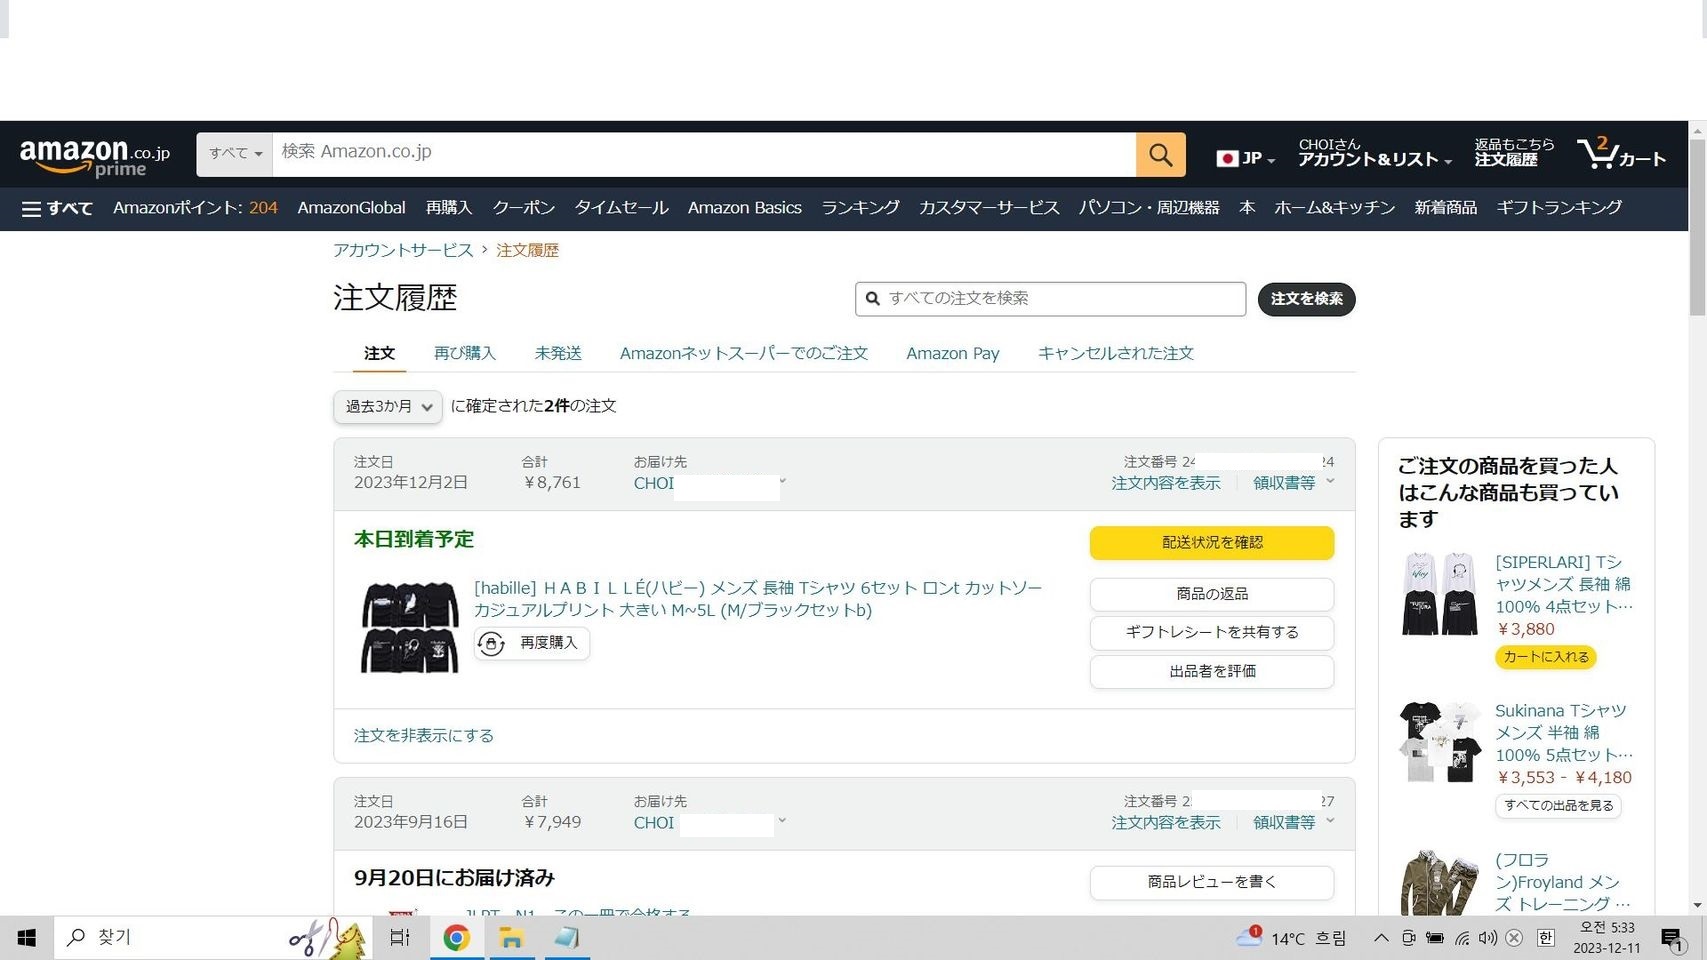Open Amazonネットスーパーでのご注文 tab

pos(744,353)
